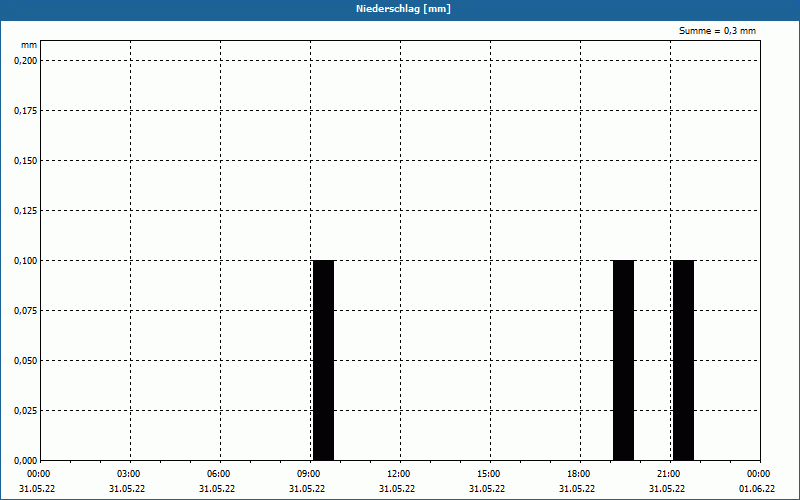Click the 0,025 y-axis value
This screenshot has height=500, width=800.
tap(26, 411)
